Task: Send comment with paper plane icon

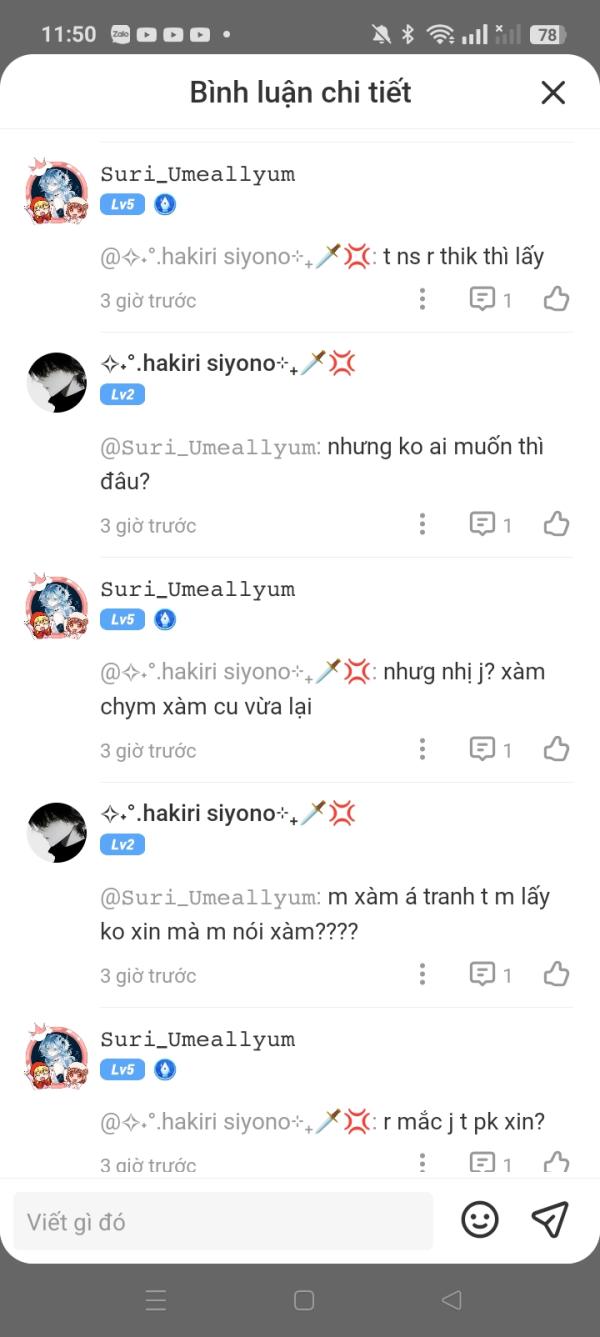Action: point(550,1219)
